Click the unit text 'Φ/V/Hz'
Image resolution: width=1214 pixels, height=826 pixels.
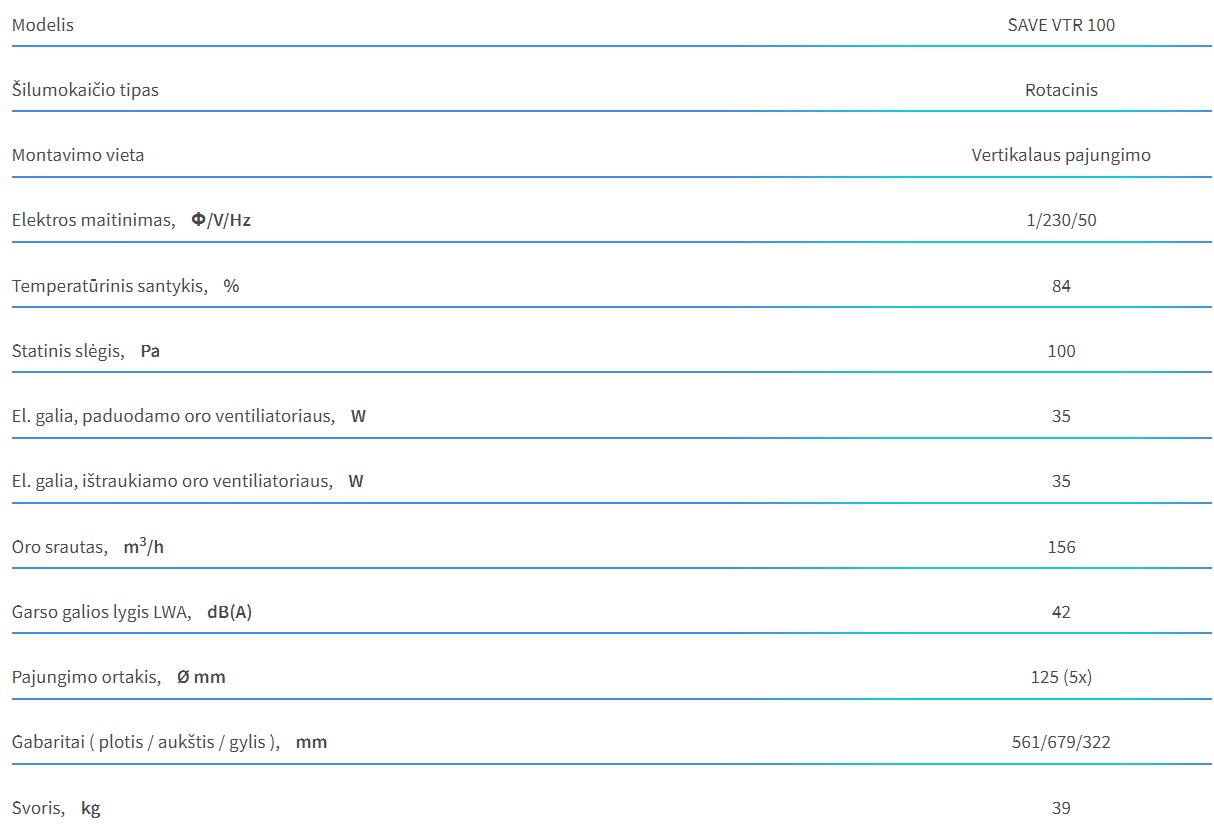pyautogui.click(x=221, y=220)
